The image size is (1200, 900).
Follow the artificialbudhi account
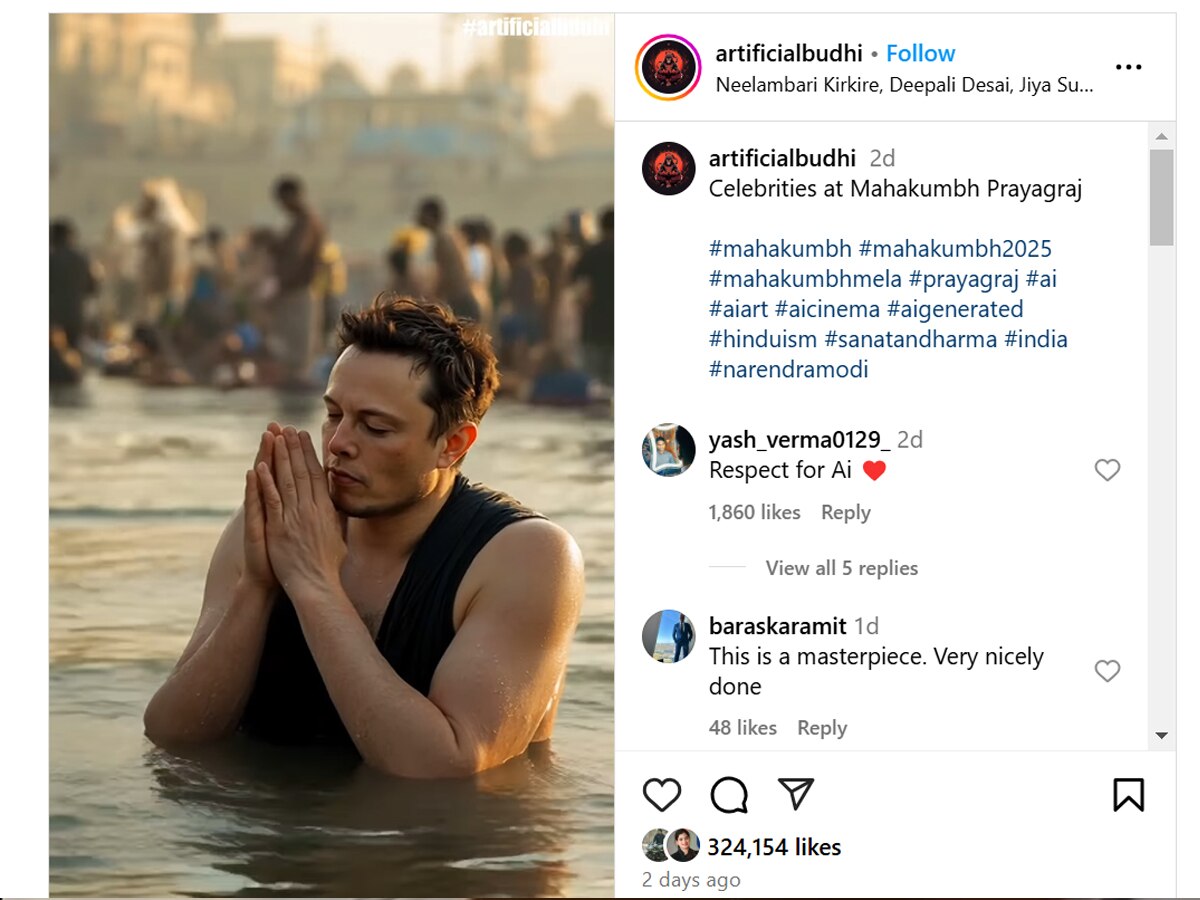click(x=920, y=53)
